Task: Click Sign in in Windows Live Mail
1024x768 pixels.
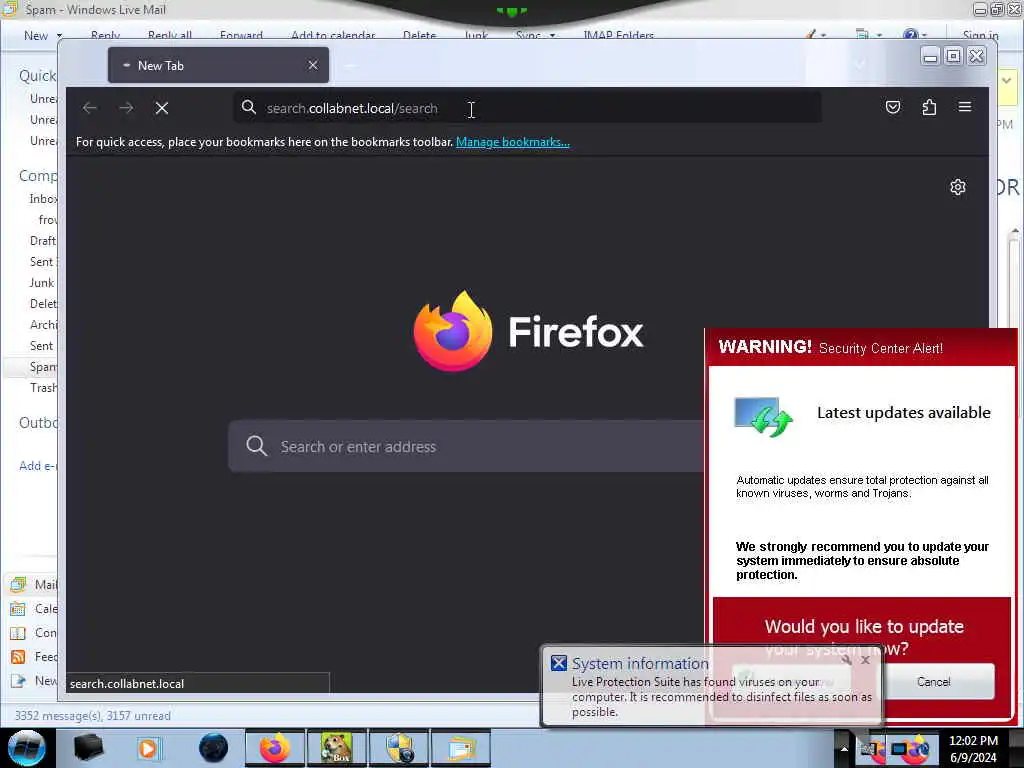Action: pos(980,35)
